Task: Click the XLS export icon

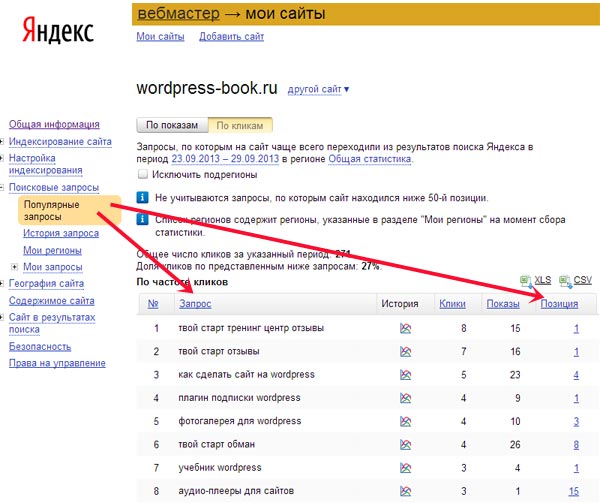Action: (x=526, y=281)
